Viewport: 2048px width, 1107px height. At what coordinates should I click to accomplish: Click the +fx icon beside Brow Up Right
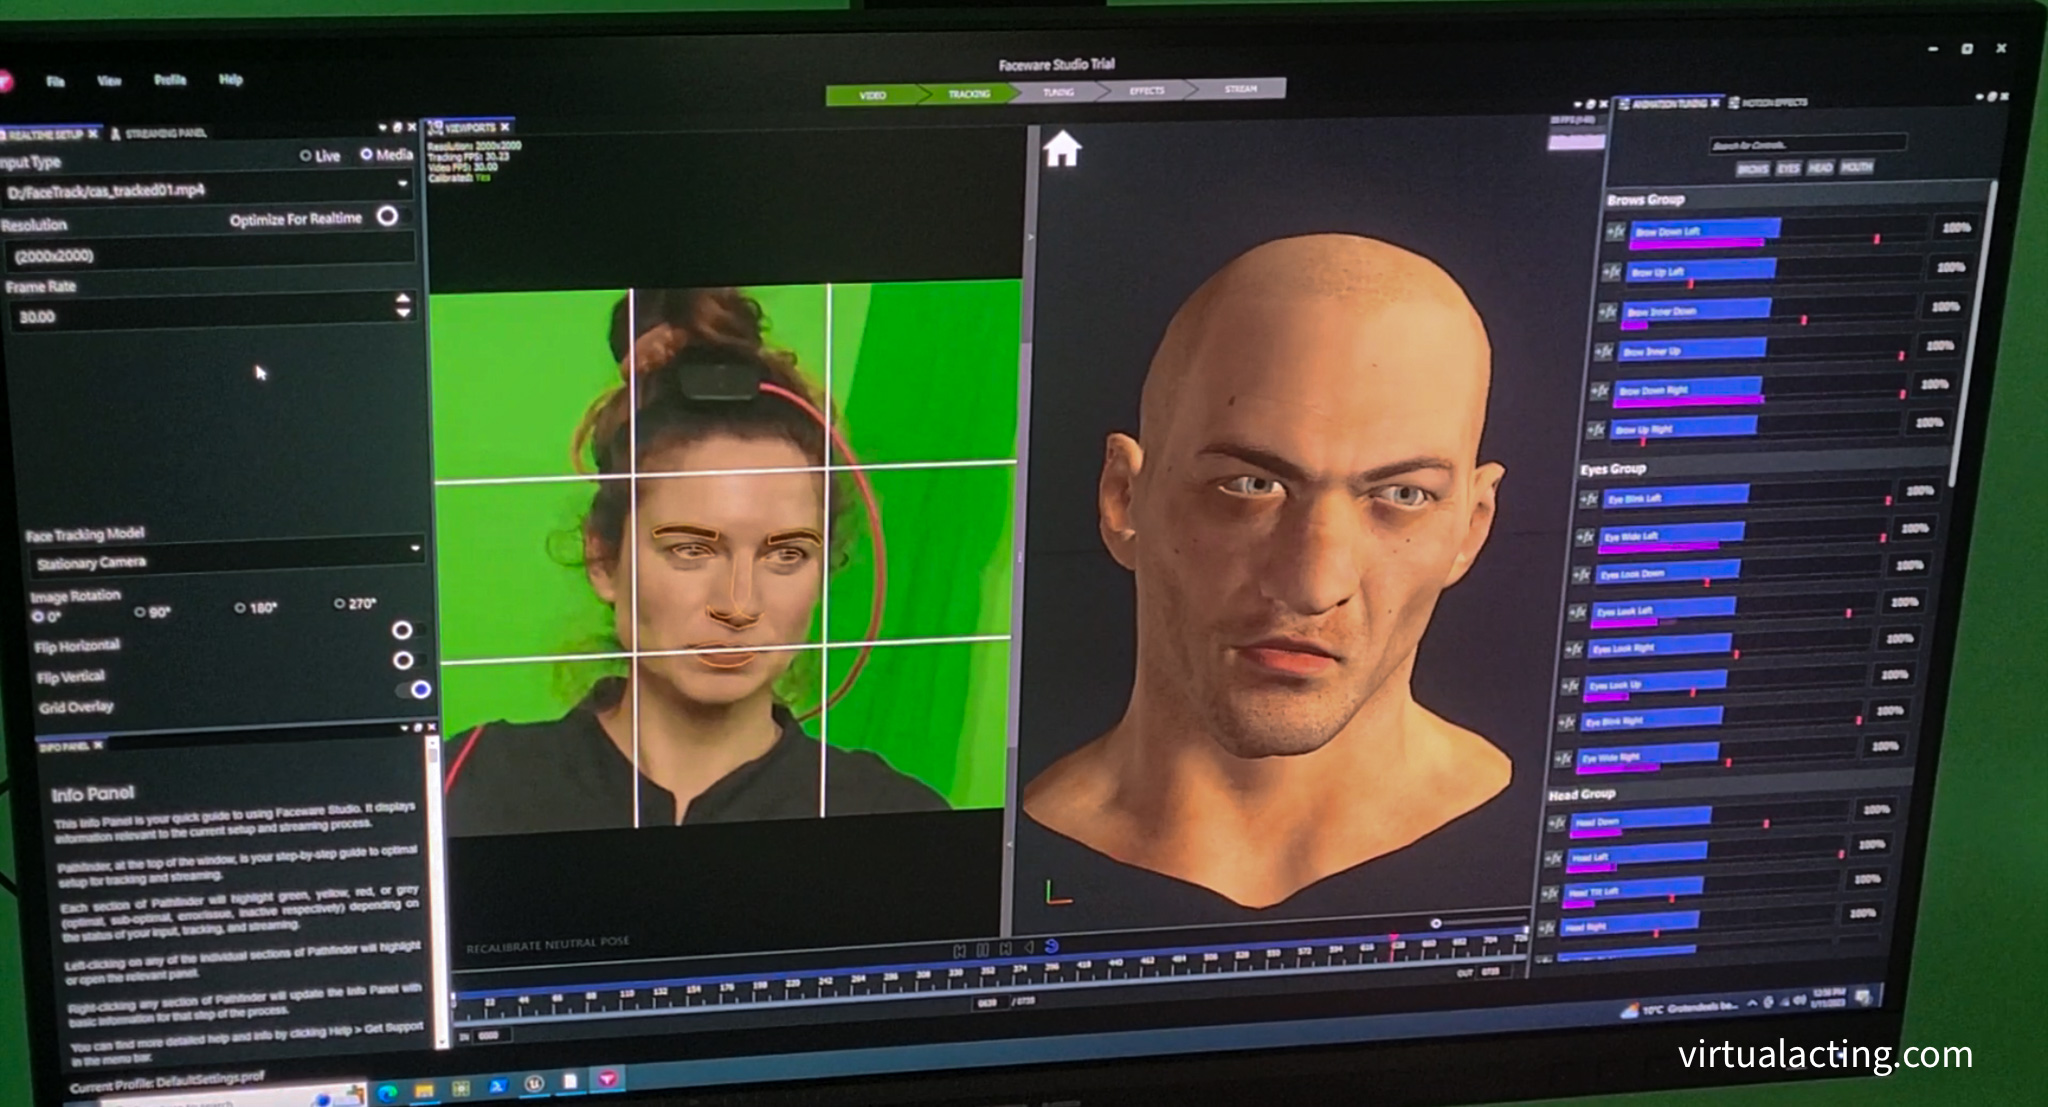pyautogui.click(x=1595, y=430)
